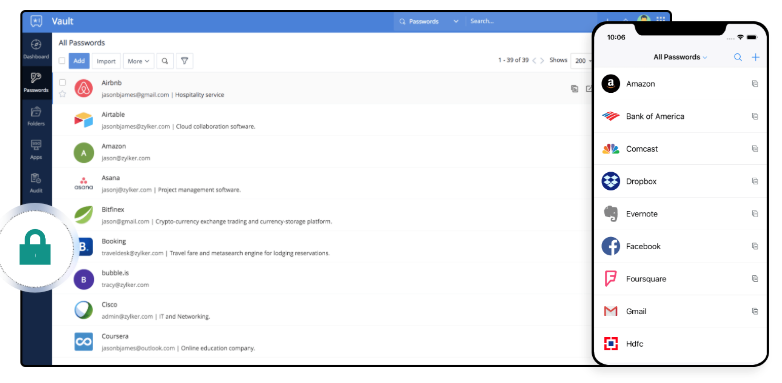This screenshot has height=383, width=782.
Task: Open the Passwords sidebar section
Action: 36,83
